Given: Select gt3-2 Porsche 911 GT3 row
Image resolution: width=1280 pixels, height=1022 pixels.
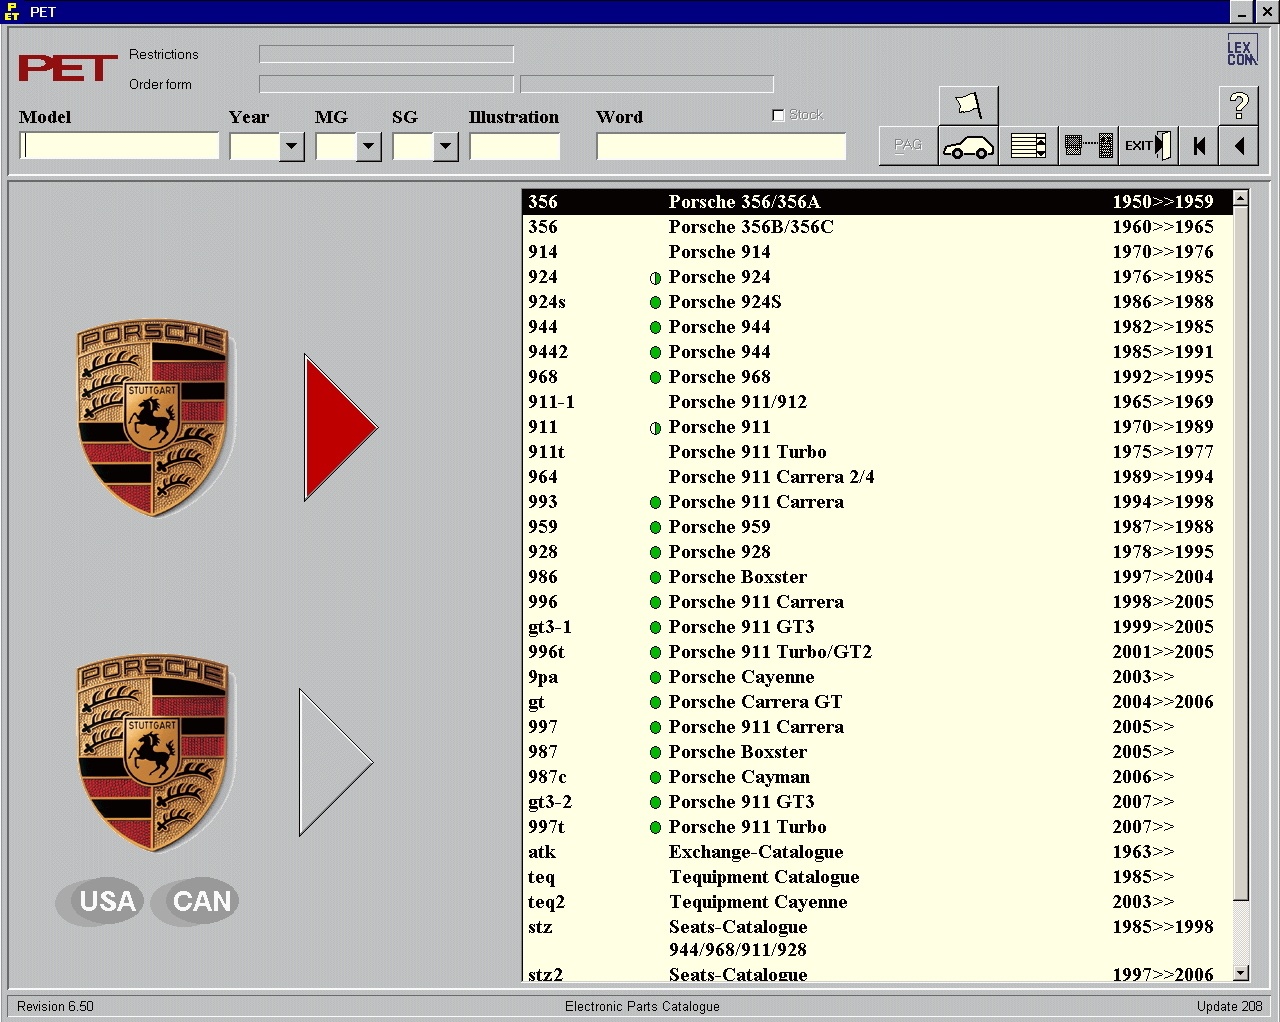Looking at the screenshot, I should pos(877,802).
